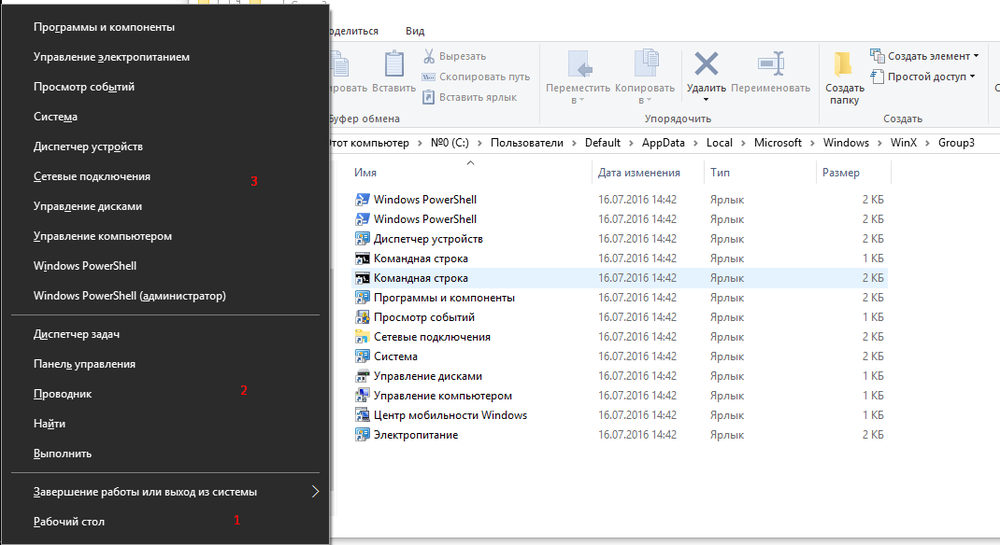Click Paste shortcut (Вставить ярлык) icon
The height and width of the screenshot is (545, 1000).
(429, 97)
